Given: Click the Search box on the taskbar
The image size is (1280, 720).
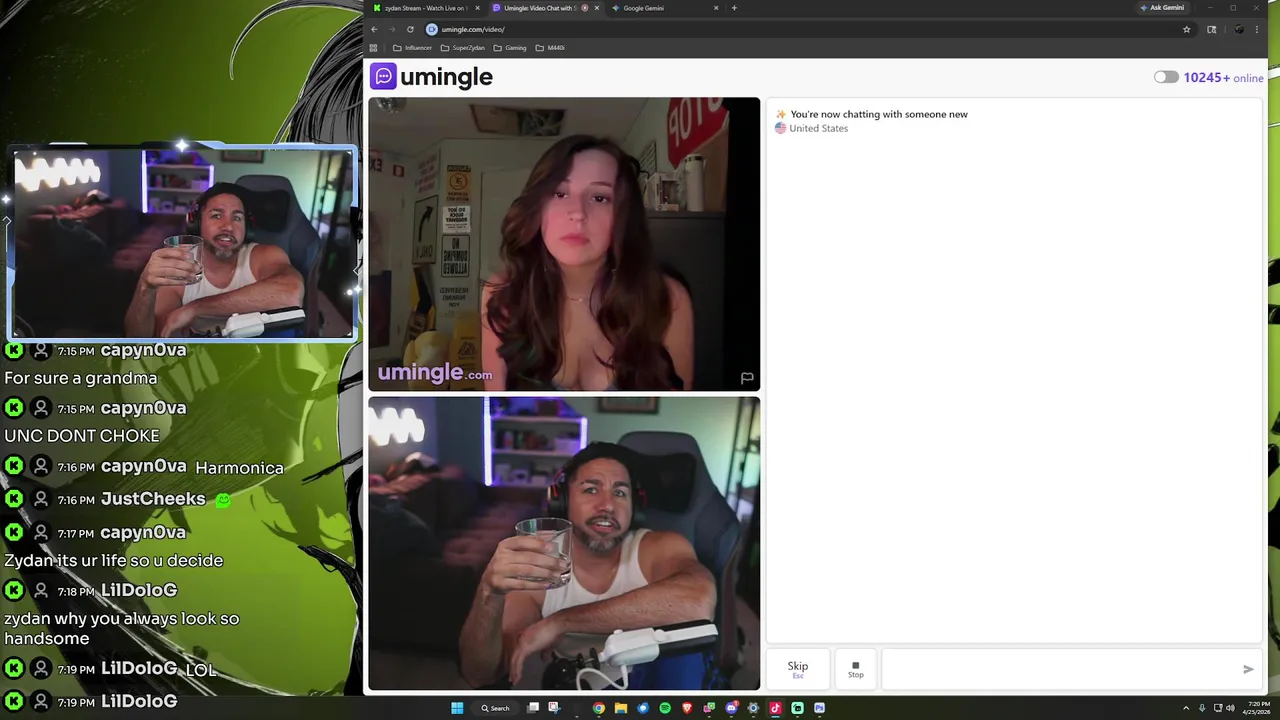Looking at the screenshot, I should tap(497, 708).
